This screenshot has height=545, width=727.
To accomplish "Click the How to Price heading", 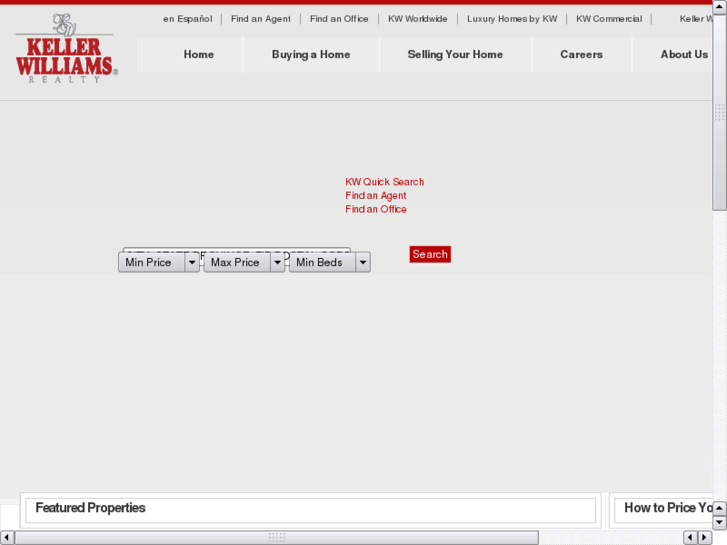I will (668, 508).
